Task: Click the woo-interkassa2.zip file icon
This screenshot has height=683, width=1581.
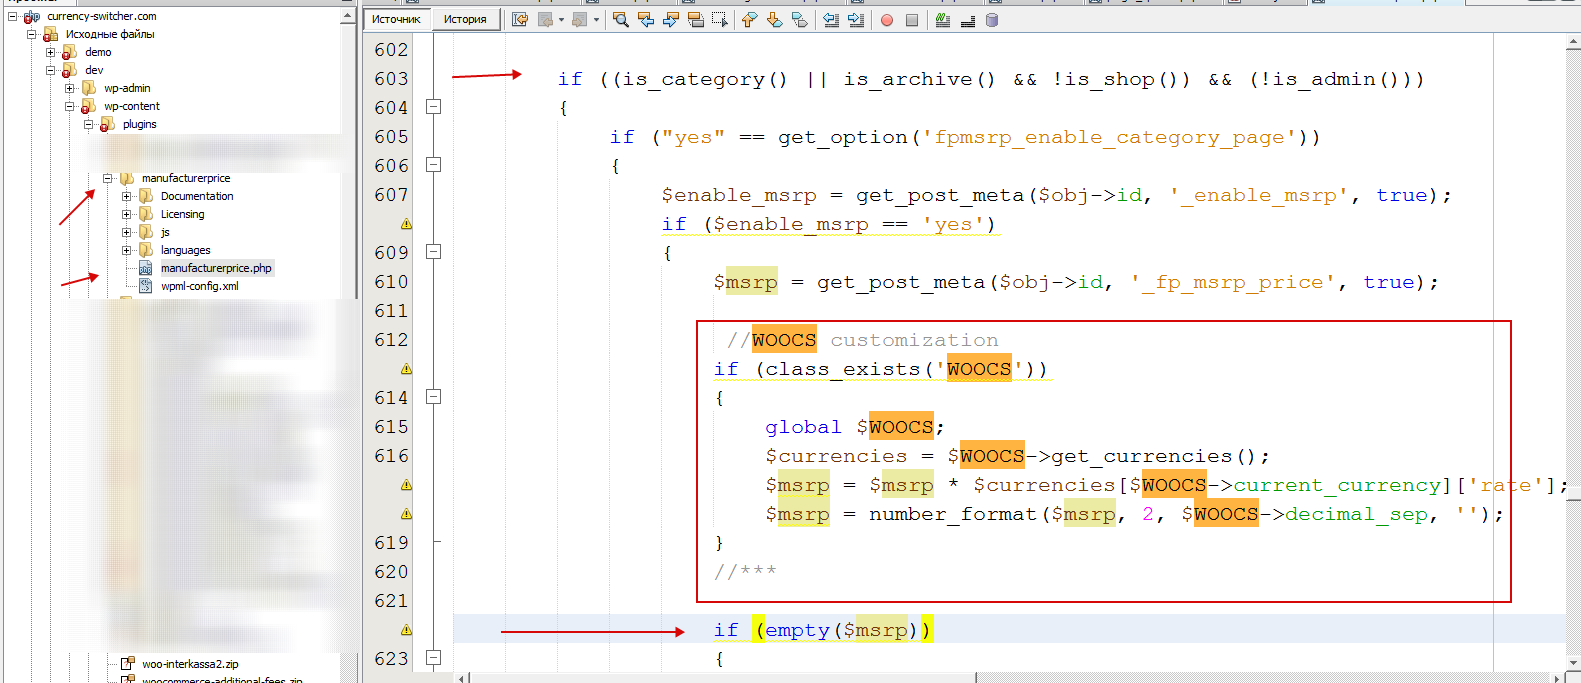Action: 127,664
